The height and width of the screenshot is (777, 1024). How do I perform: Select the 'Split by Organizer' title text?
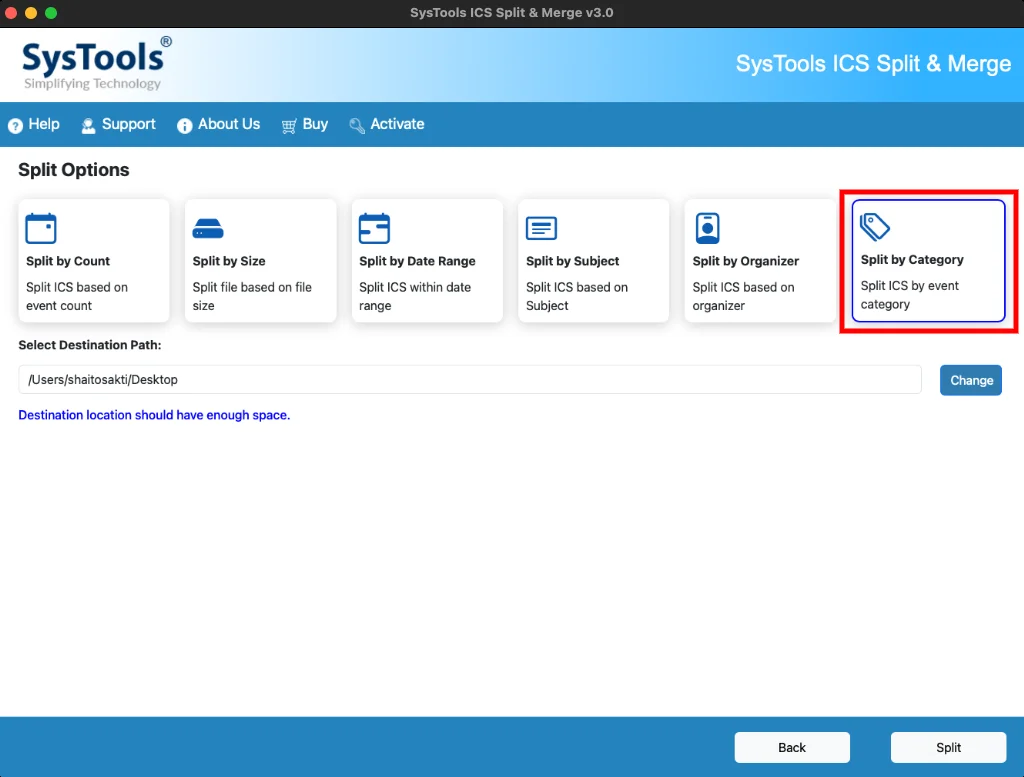pyautogui.click(x=746, y=261)
